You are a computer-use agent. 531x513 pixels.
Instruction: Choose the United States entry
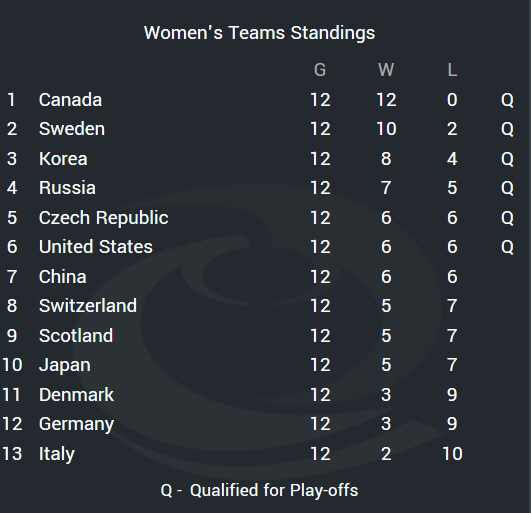point(95,247)
